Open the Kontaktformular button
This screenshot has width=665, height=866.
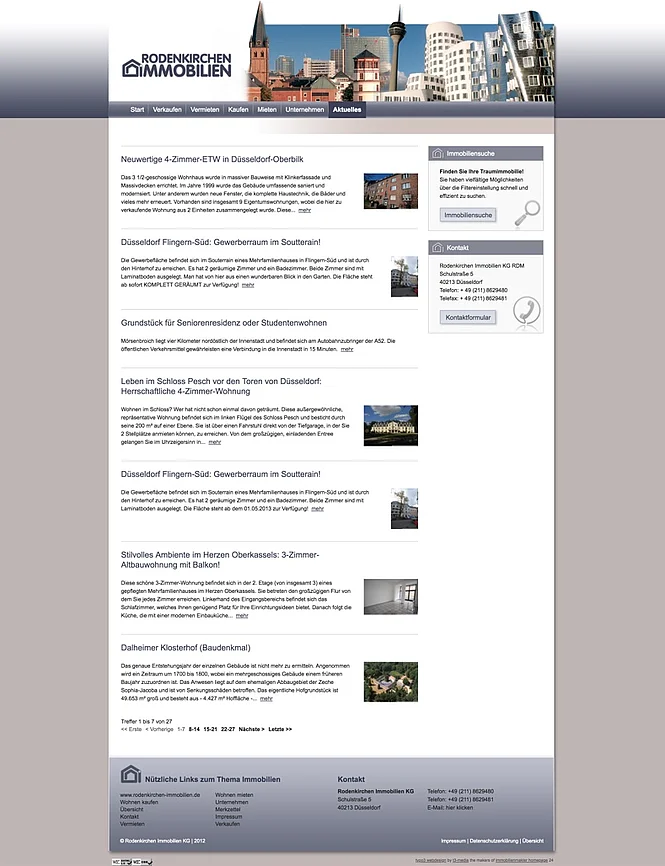pyautogui.click(x=468, y=317)
